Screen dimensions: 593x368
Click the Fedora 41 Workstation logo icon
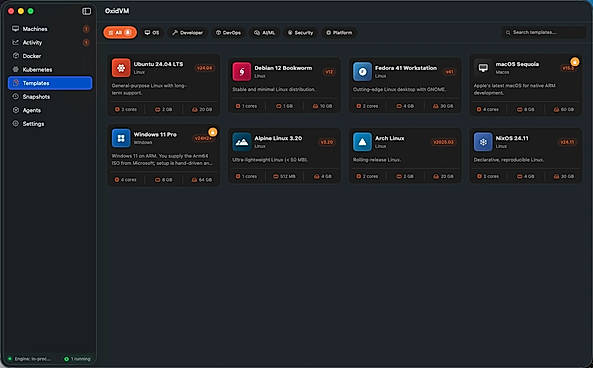362,71
